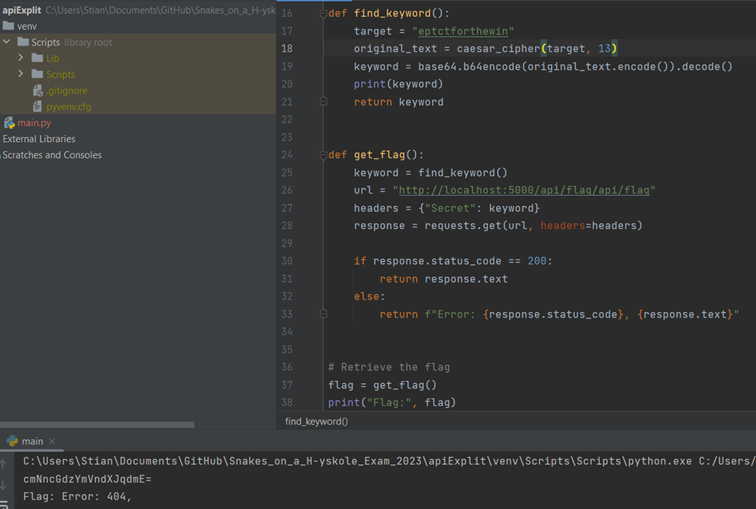
Task: Click the requests.get call on line 28
Action: pos(533,226)
